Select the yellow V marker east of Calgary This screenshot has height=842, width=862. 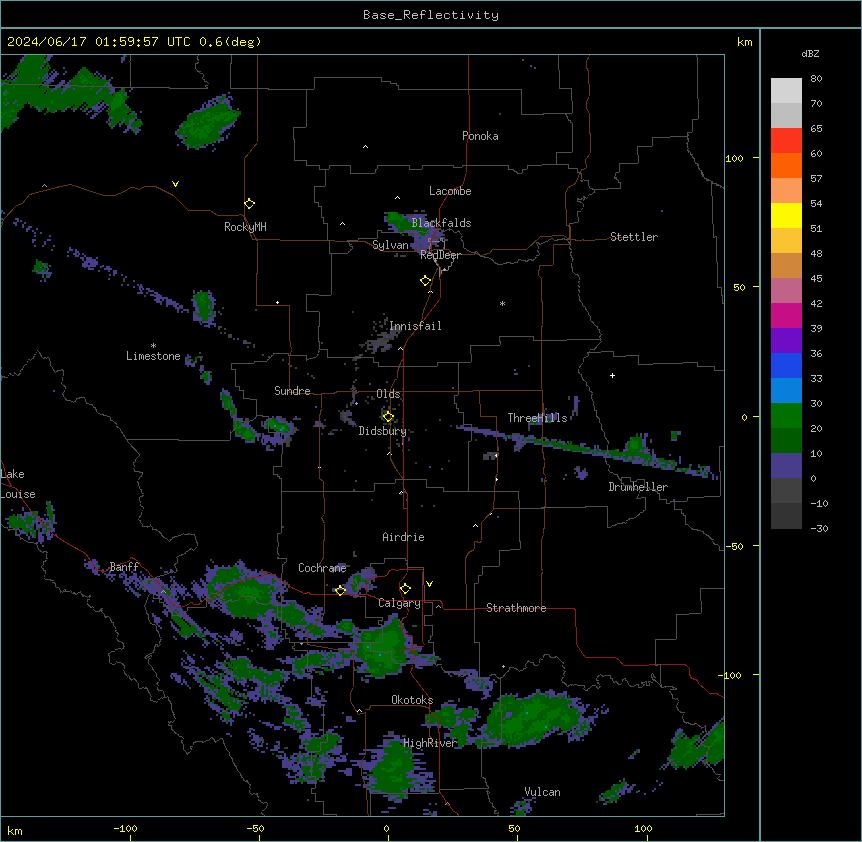pyautogui.click(x=429, y=584)
